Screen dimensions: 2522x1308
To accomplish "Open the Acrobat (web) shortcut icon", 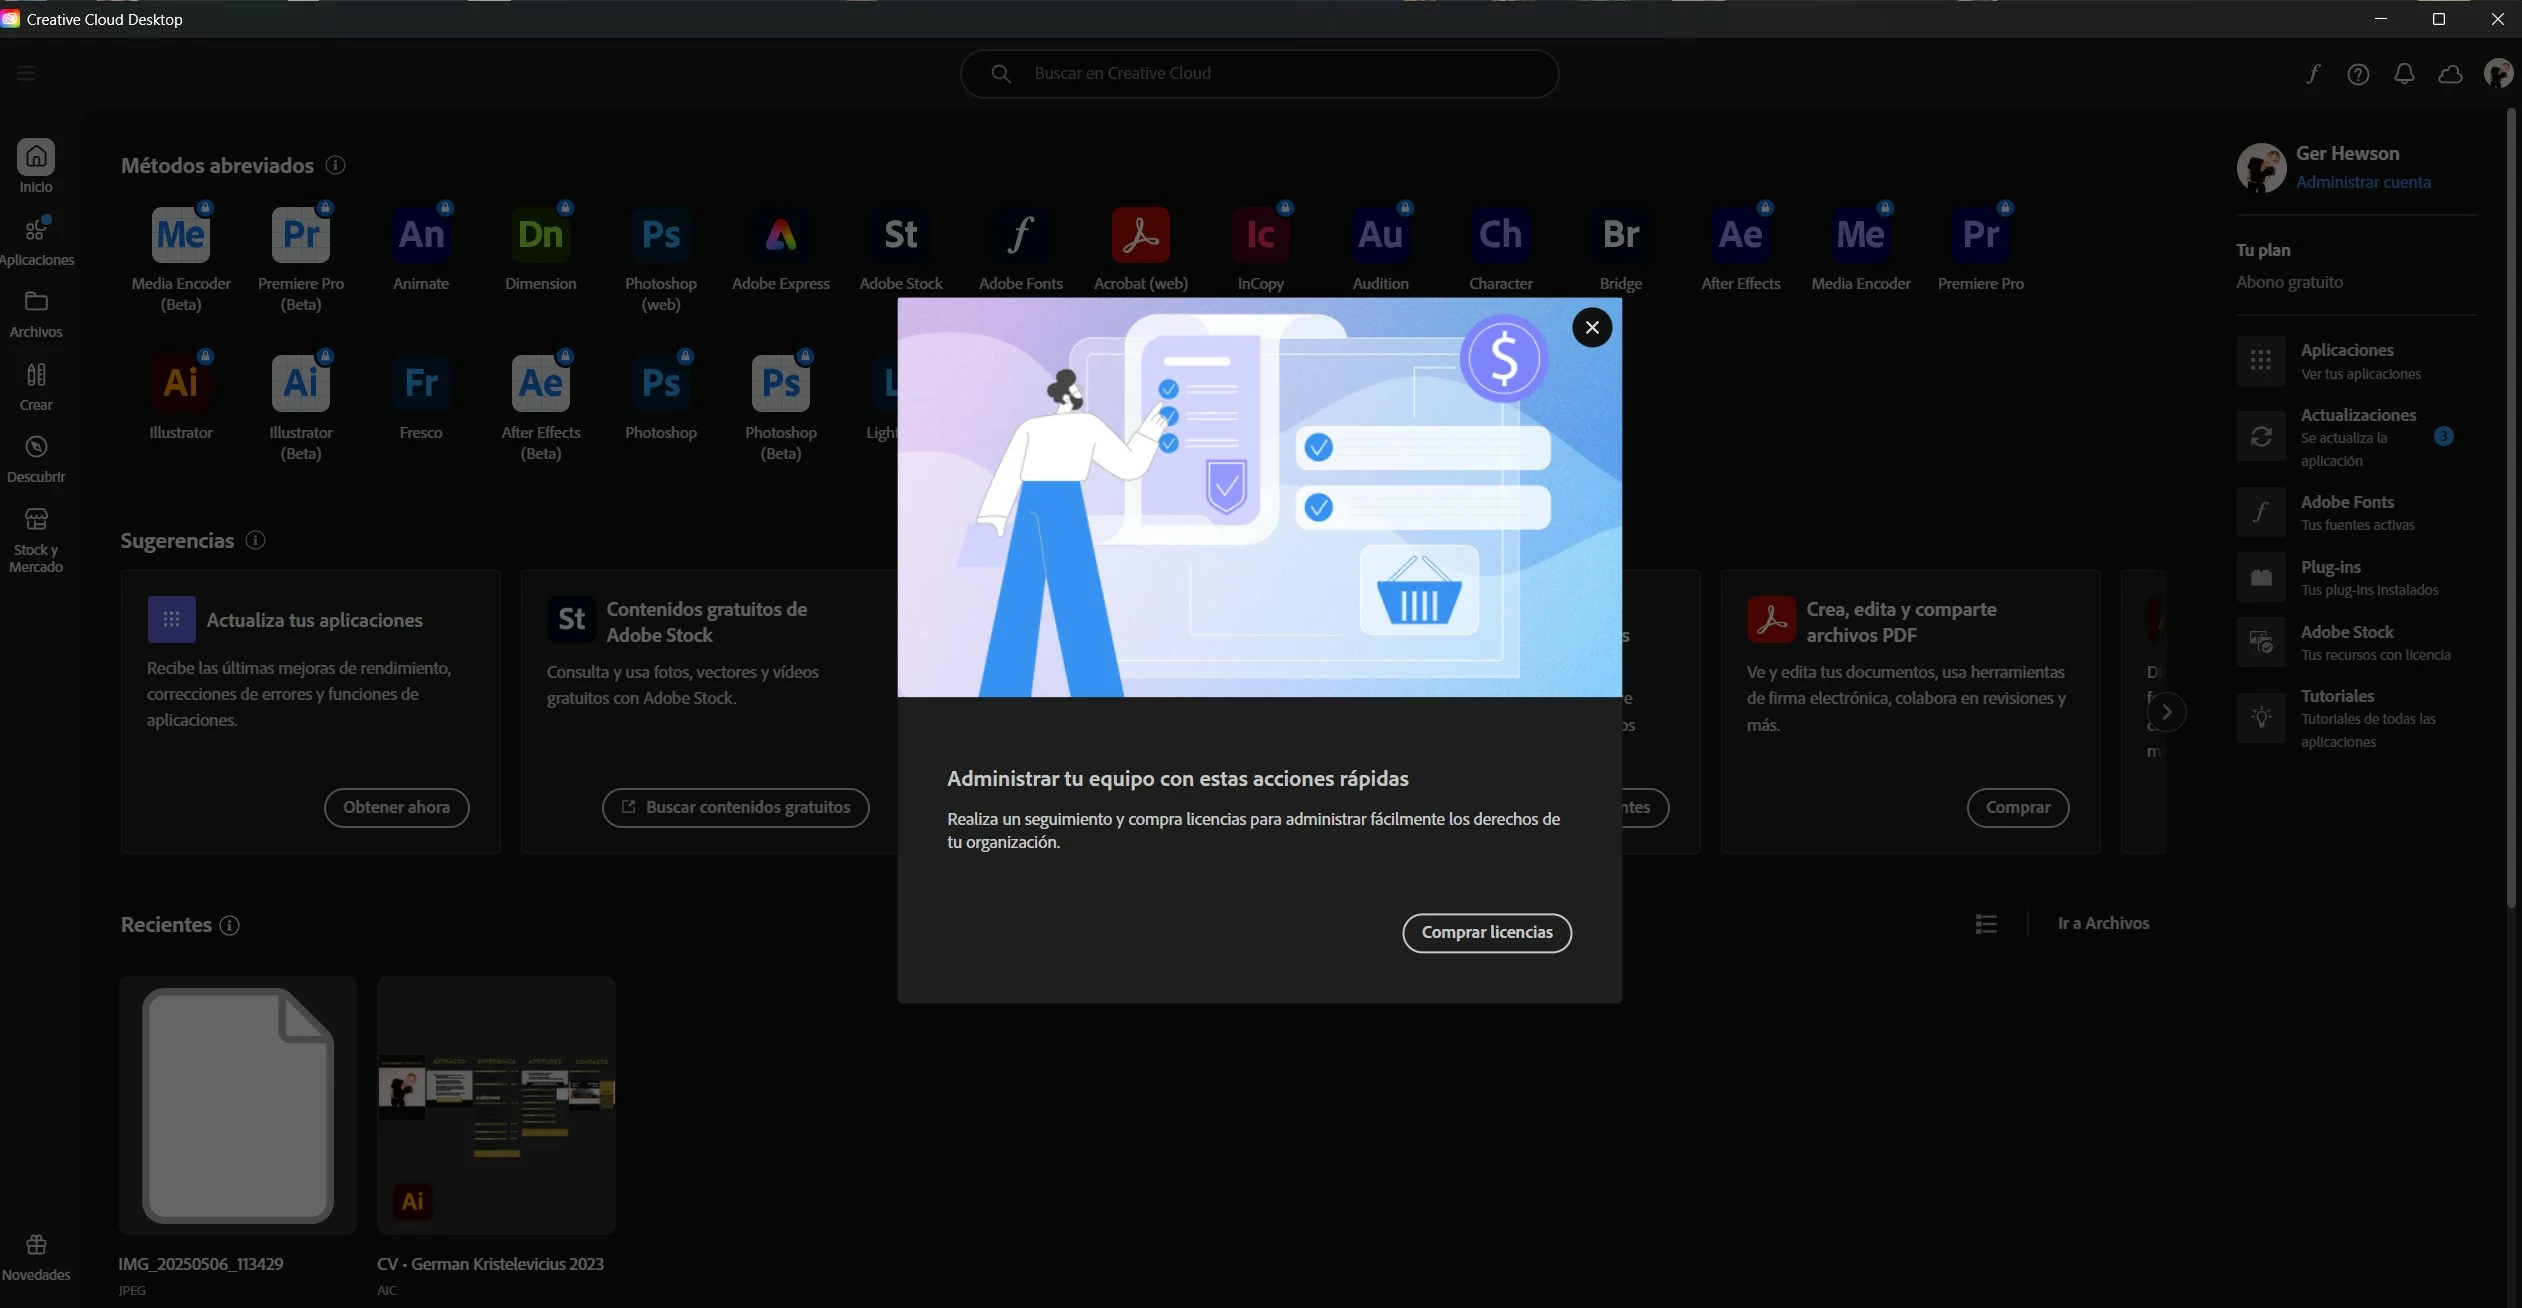I will click(x=1140, y=235).
